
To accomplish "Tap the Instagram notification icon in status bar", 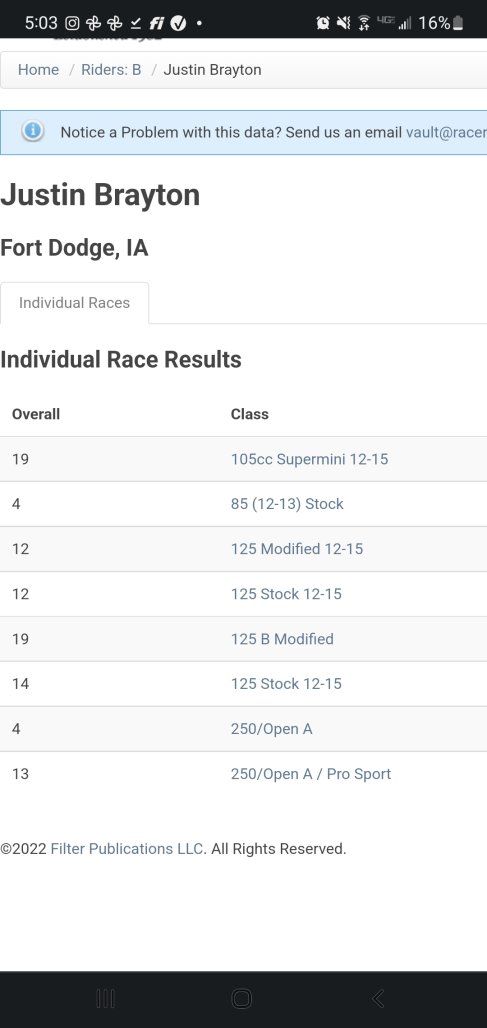I will coord(73,24).
